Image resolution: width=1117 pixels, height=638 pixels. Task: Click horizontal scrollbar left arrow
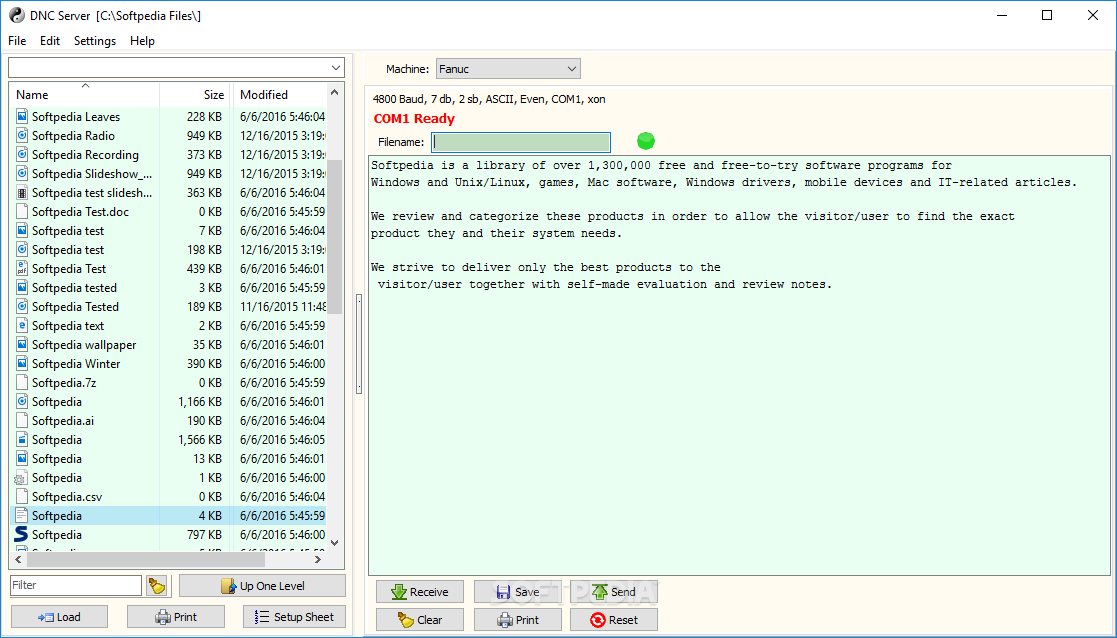tap(19, 560)
